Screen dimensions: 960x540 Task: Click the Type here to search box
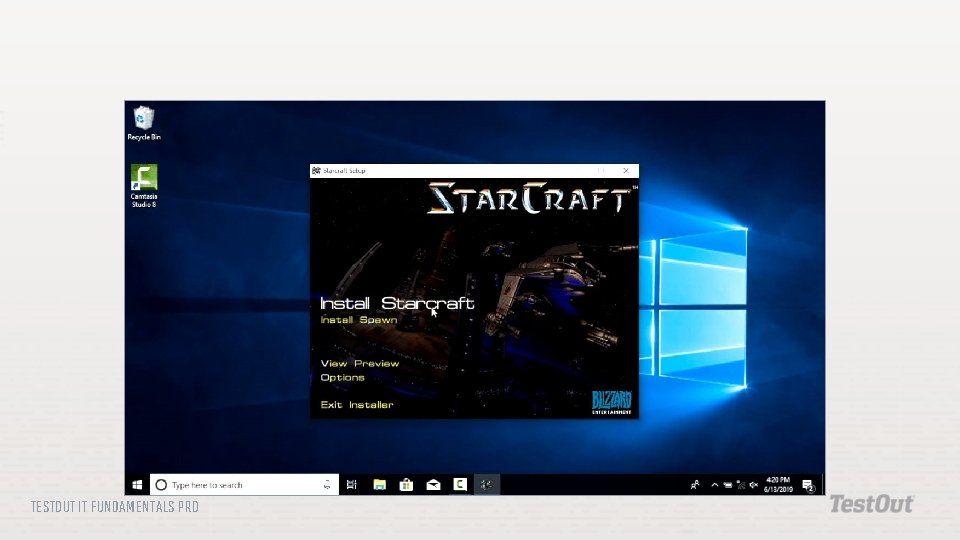click(x=244, y=485)
